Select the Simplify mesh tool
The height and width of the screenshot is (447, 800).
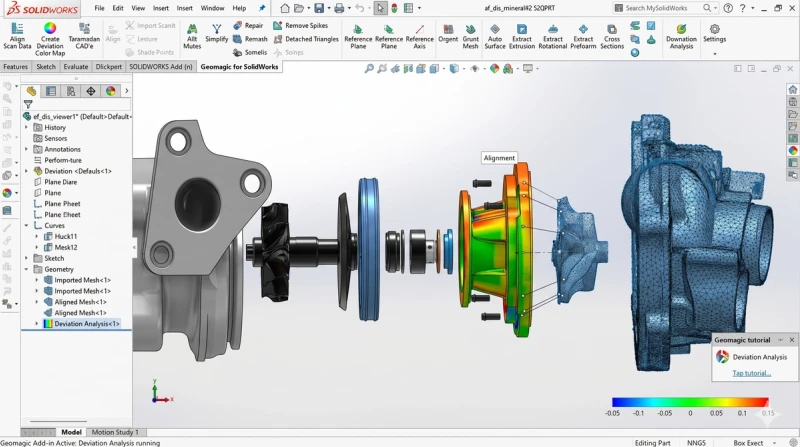tap(216, 33)
